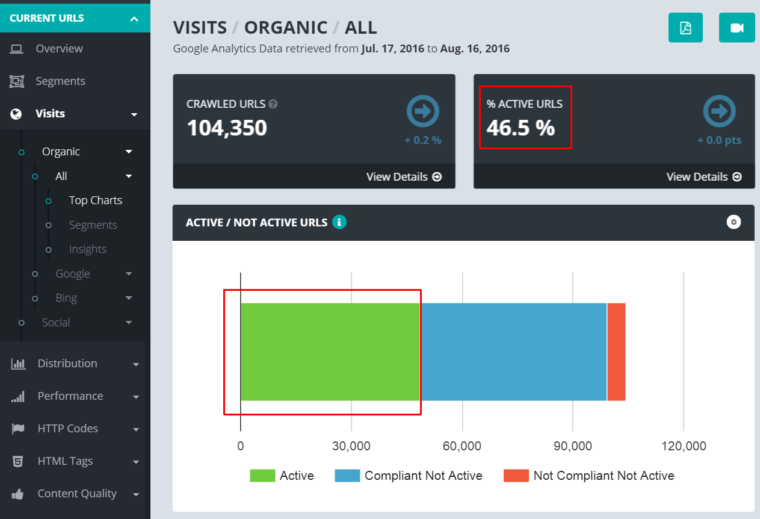Click the HTML Tags HTML5 icon
Image resolution: width=760 pixels, height=519 pixels.
(18, 461)
